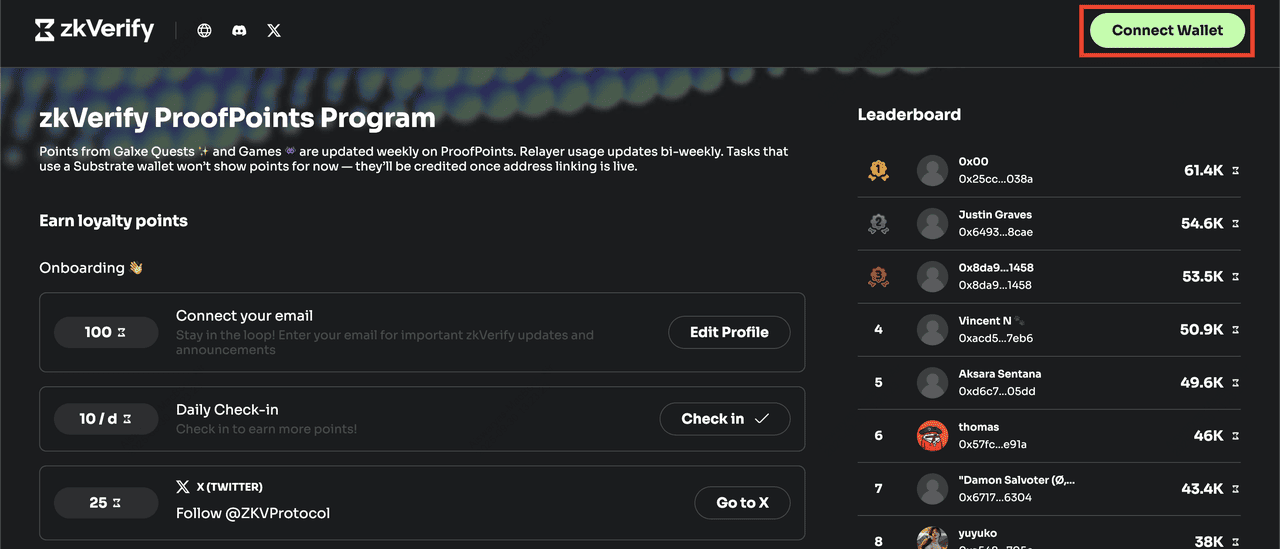Open the Discord icon link
Viewport: 1280px width, 549px height.
tap(239, 31)
